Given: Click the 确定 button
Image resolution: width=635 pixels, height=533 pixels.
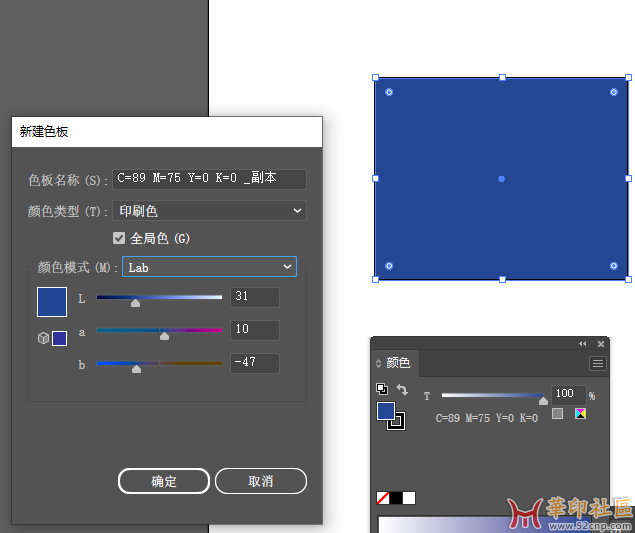Looking at the screenshot, I should [164, 481].
